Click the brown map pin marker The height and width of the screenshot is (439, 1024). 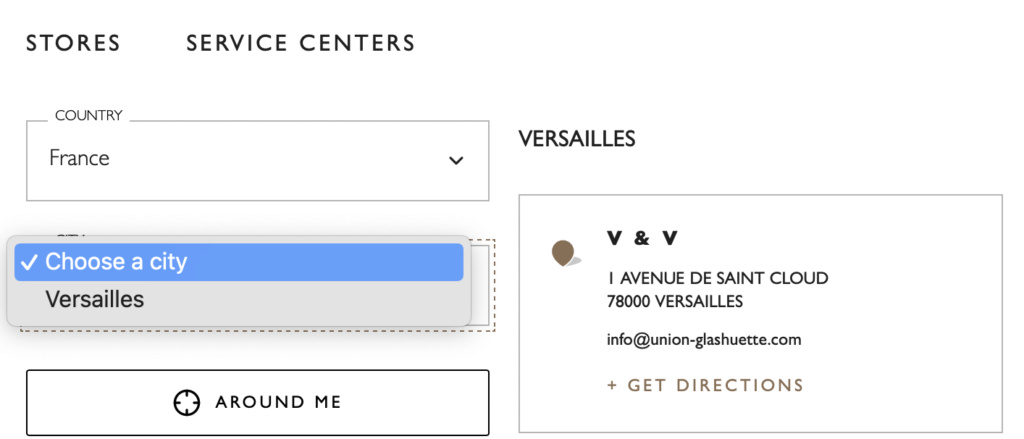coord(564,253)
